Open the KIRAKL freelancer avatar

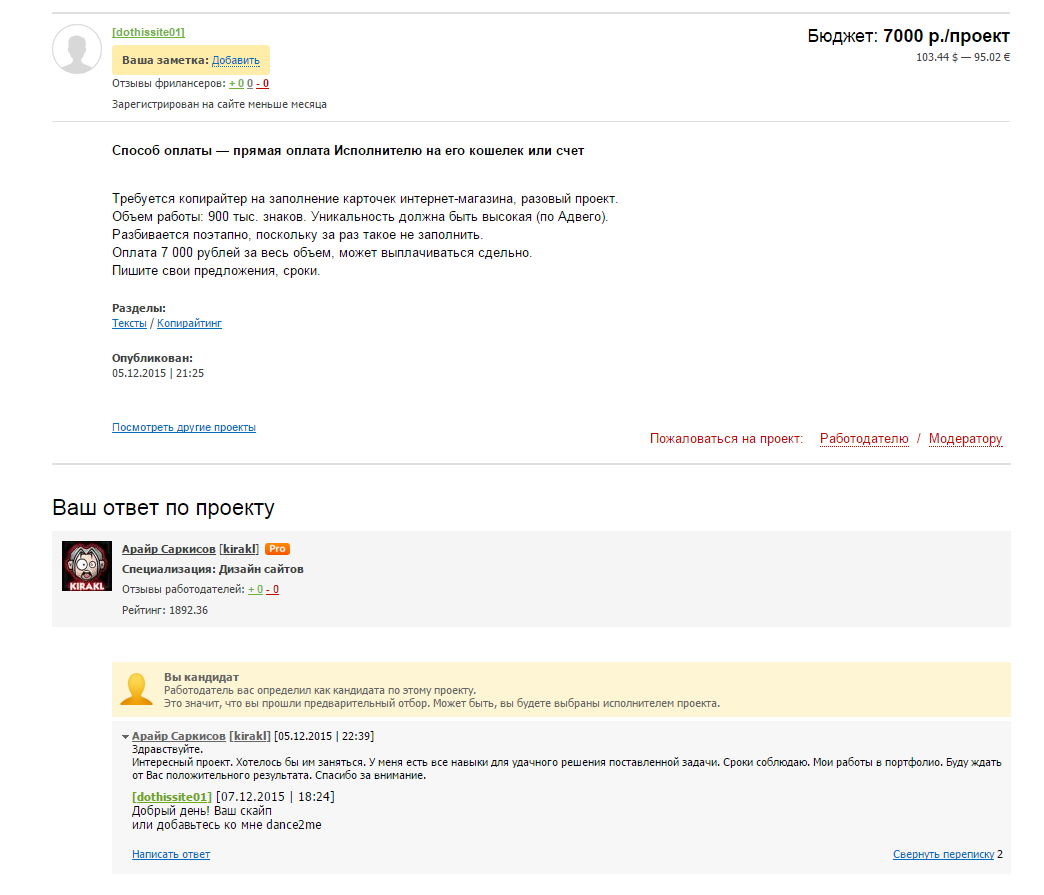[87, 566]
